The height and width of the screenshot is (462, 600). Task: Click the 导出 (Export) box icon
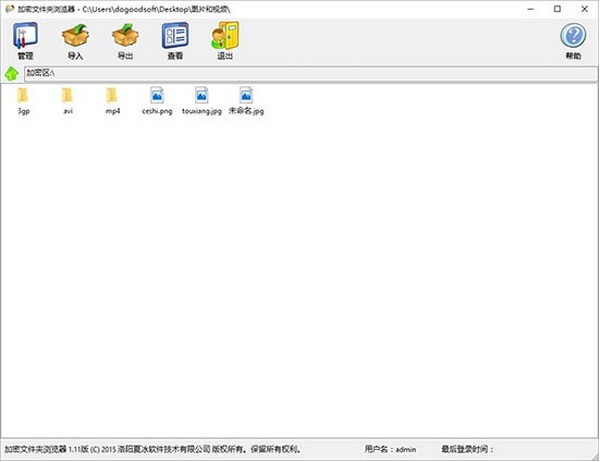pyautogui.click(x=125, y=39)
